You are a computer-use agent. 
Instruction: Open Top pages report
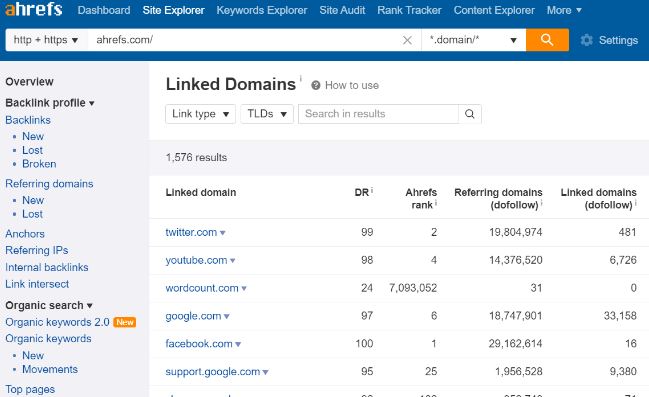[30, 389]
